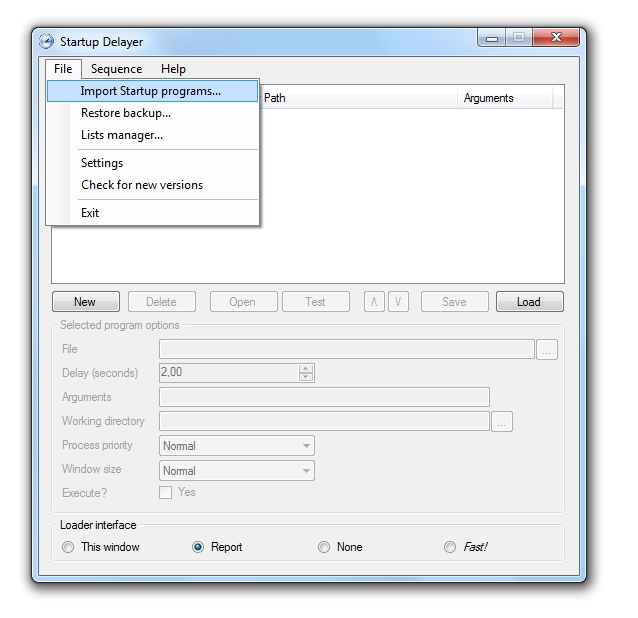Open Settings from the File menu

[x=153, y=163]
